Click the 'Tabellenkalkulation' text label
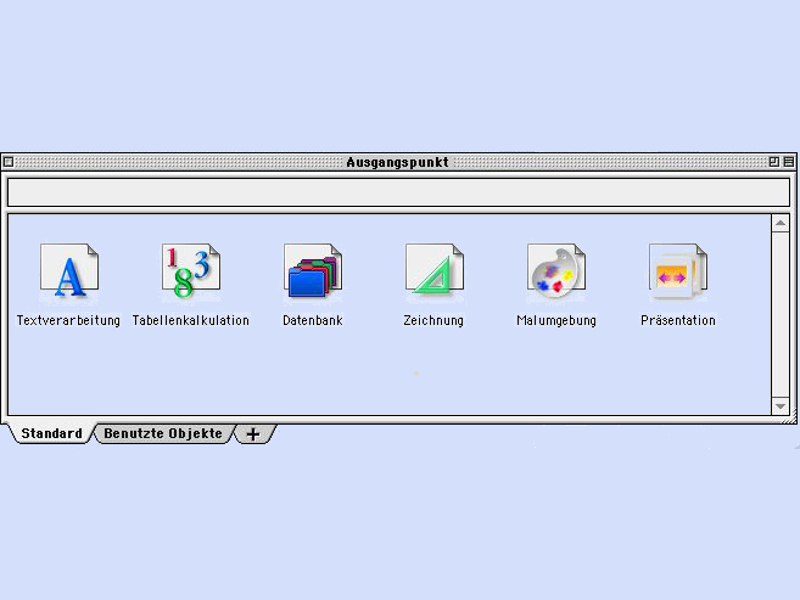 click(x=190, y=321)
